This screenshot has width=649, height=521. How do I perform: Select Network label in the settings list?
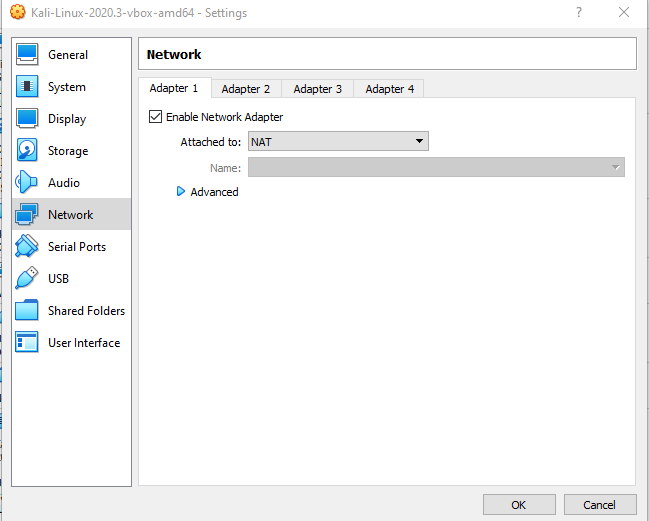tap(71, 214)
